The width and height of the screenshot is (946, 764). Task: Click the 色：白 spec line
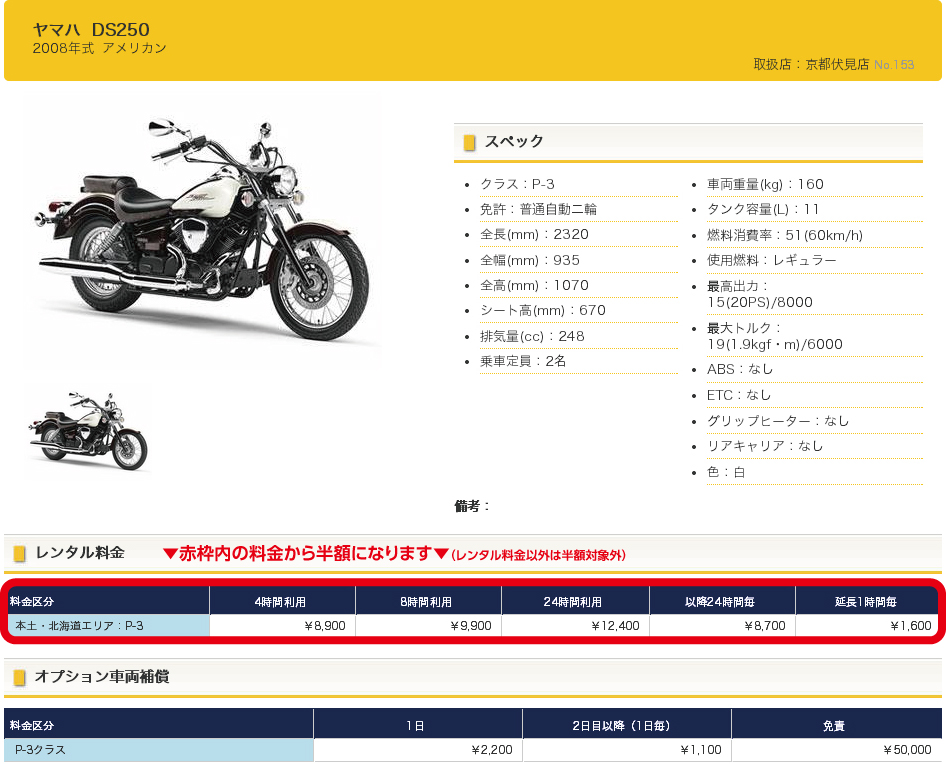[x=726, y=472]
